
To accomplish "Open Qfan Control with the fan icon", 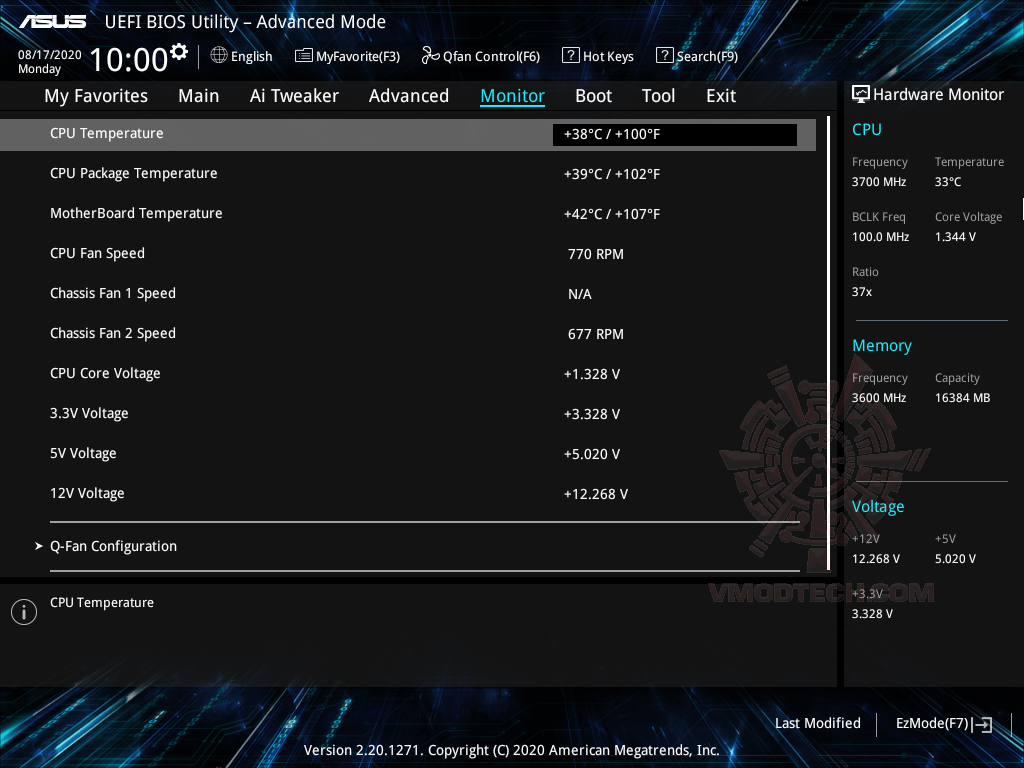I will coord(429,56).
